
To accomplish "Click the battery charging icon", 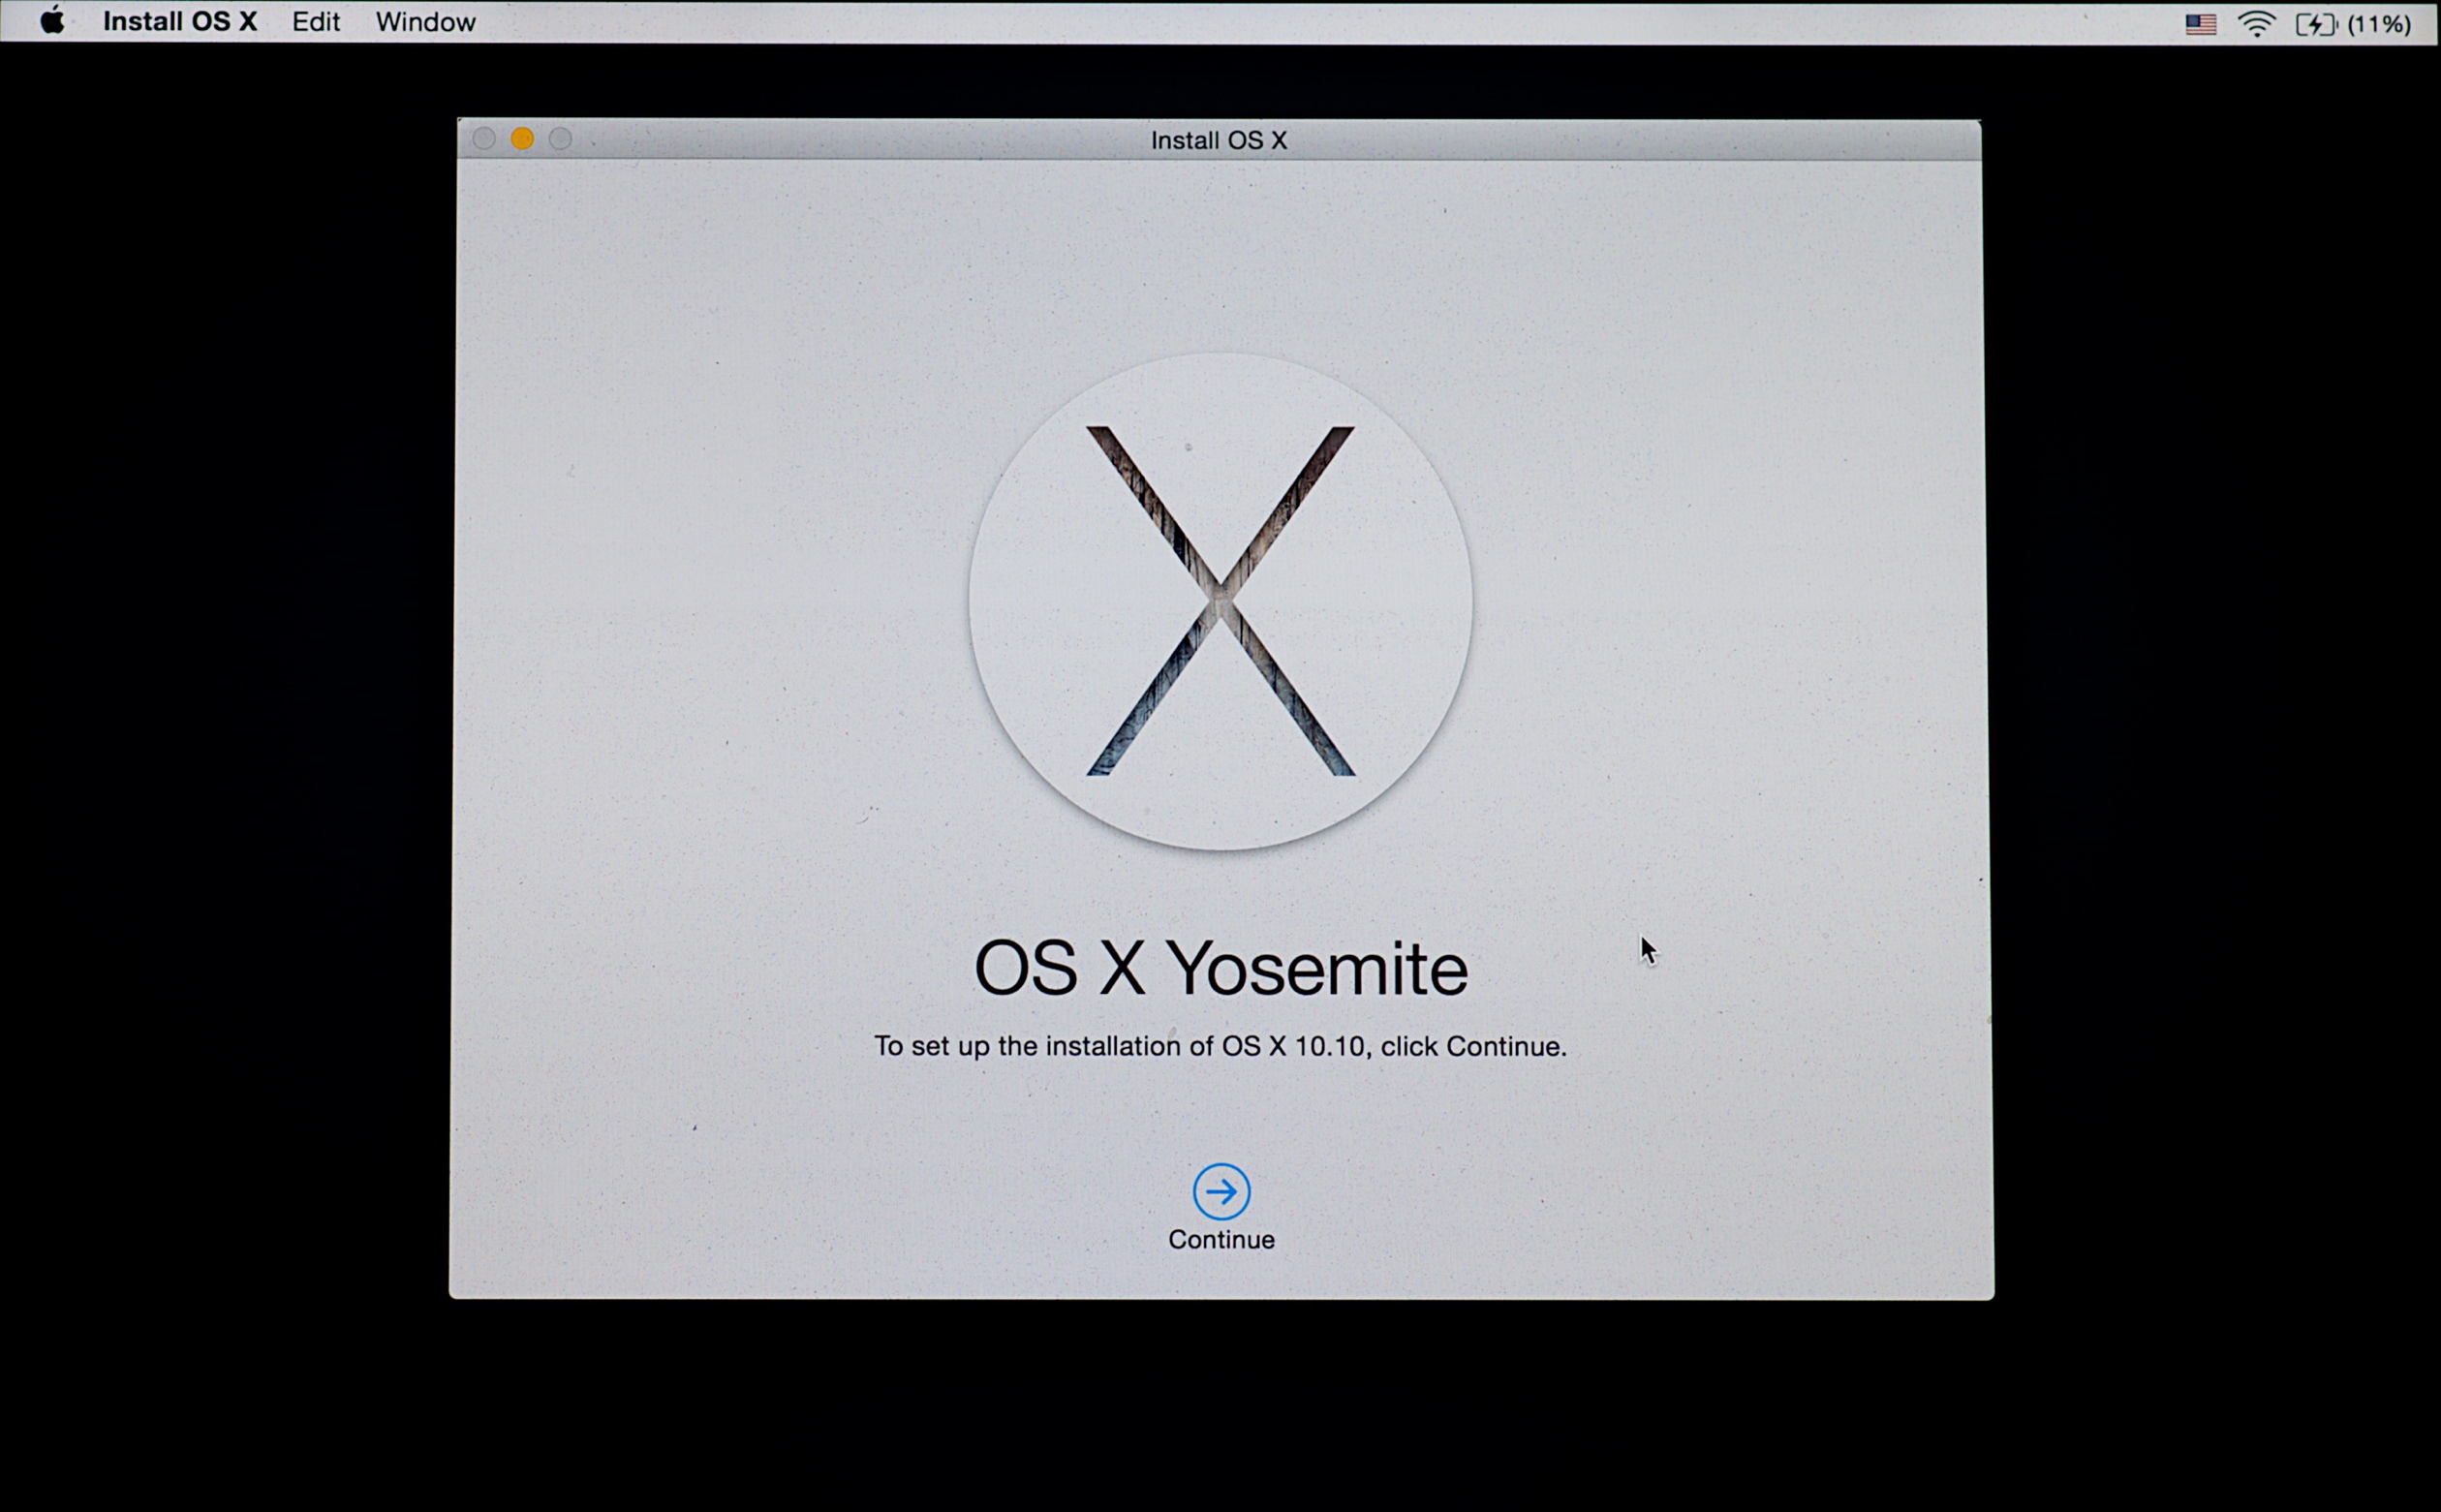I will point(2316,24).
